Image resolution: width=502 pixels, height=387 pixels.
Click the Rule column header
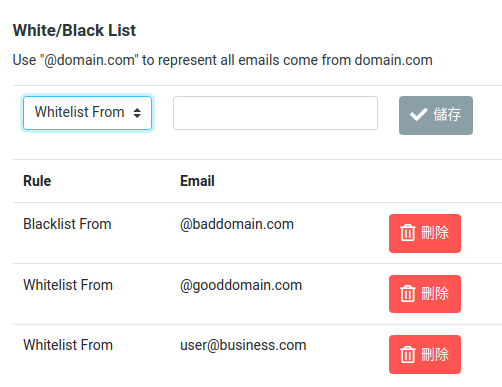(37, 181)
